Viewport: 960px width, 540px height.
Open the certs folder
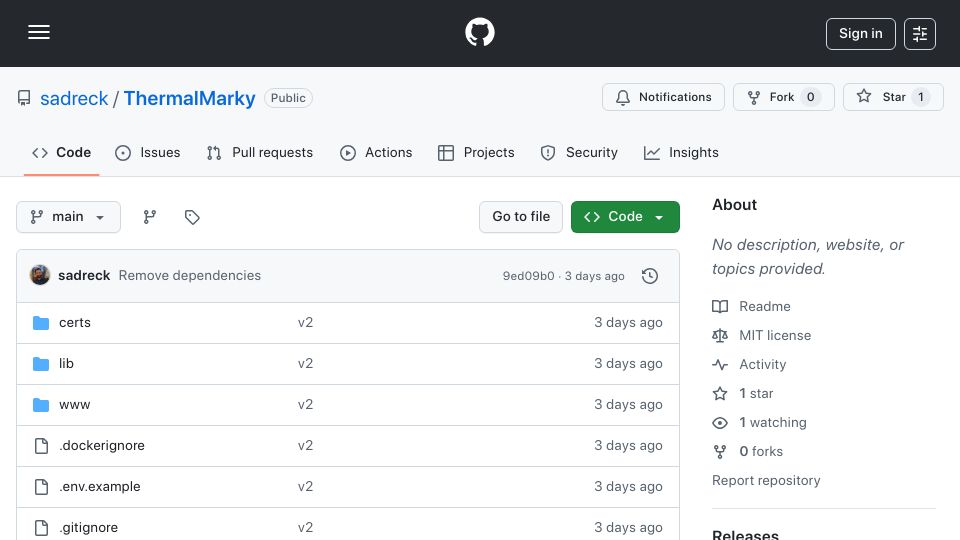(x=75, y=323)
